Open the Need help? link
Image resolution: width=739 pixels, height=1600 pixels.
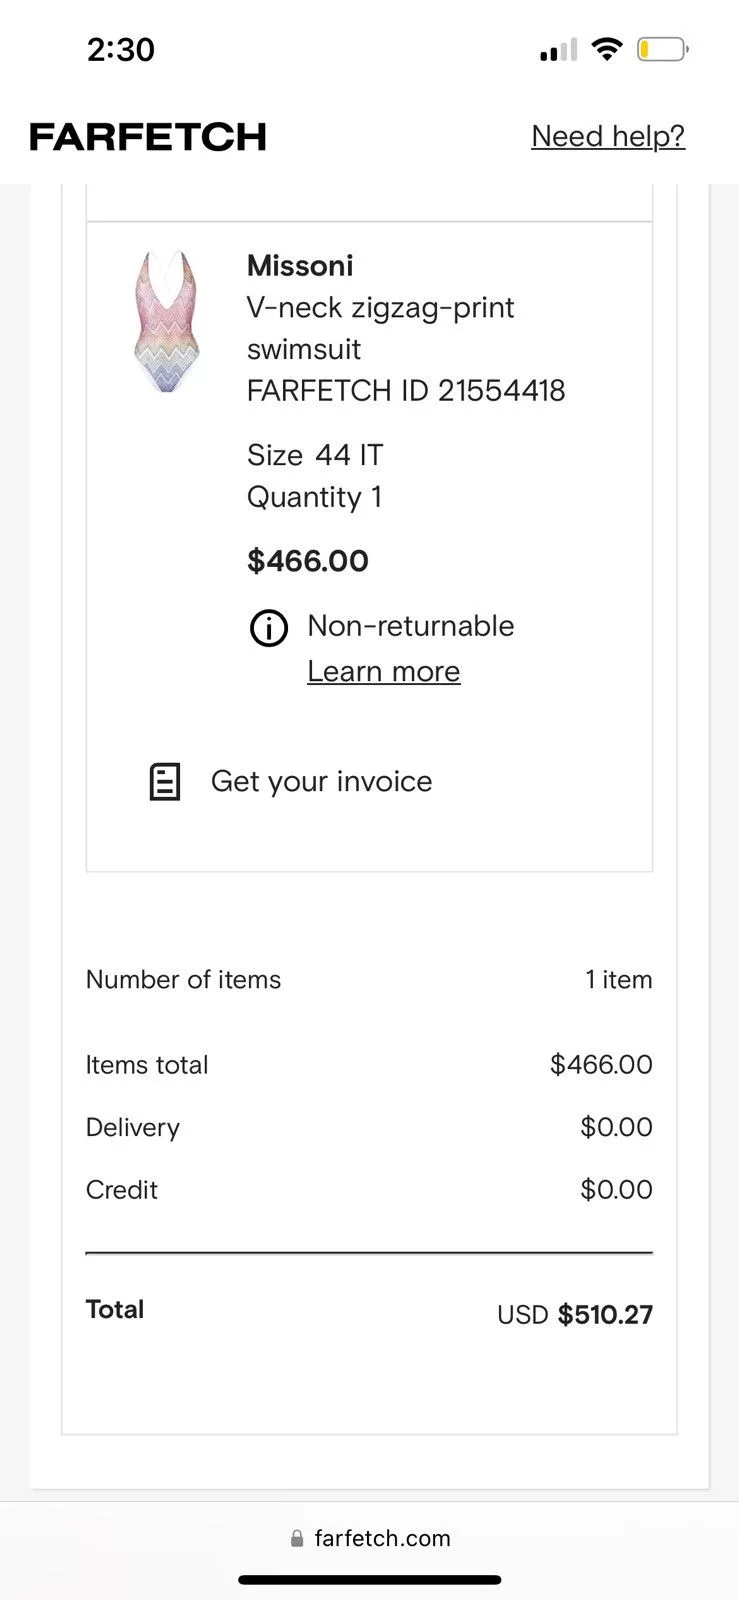pos(608,136)
